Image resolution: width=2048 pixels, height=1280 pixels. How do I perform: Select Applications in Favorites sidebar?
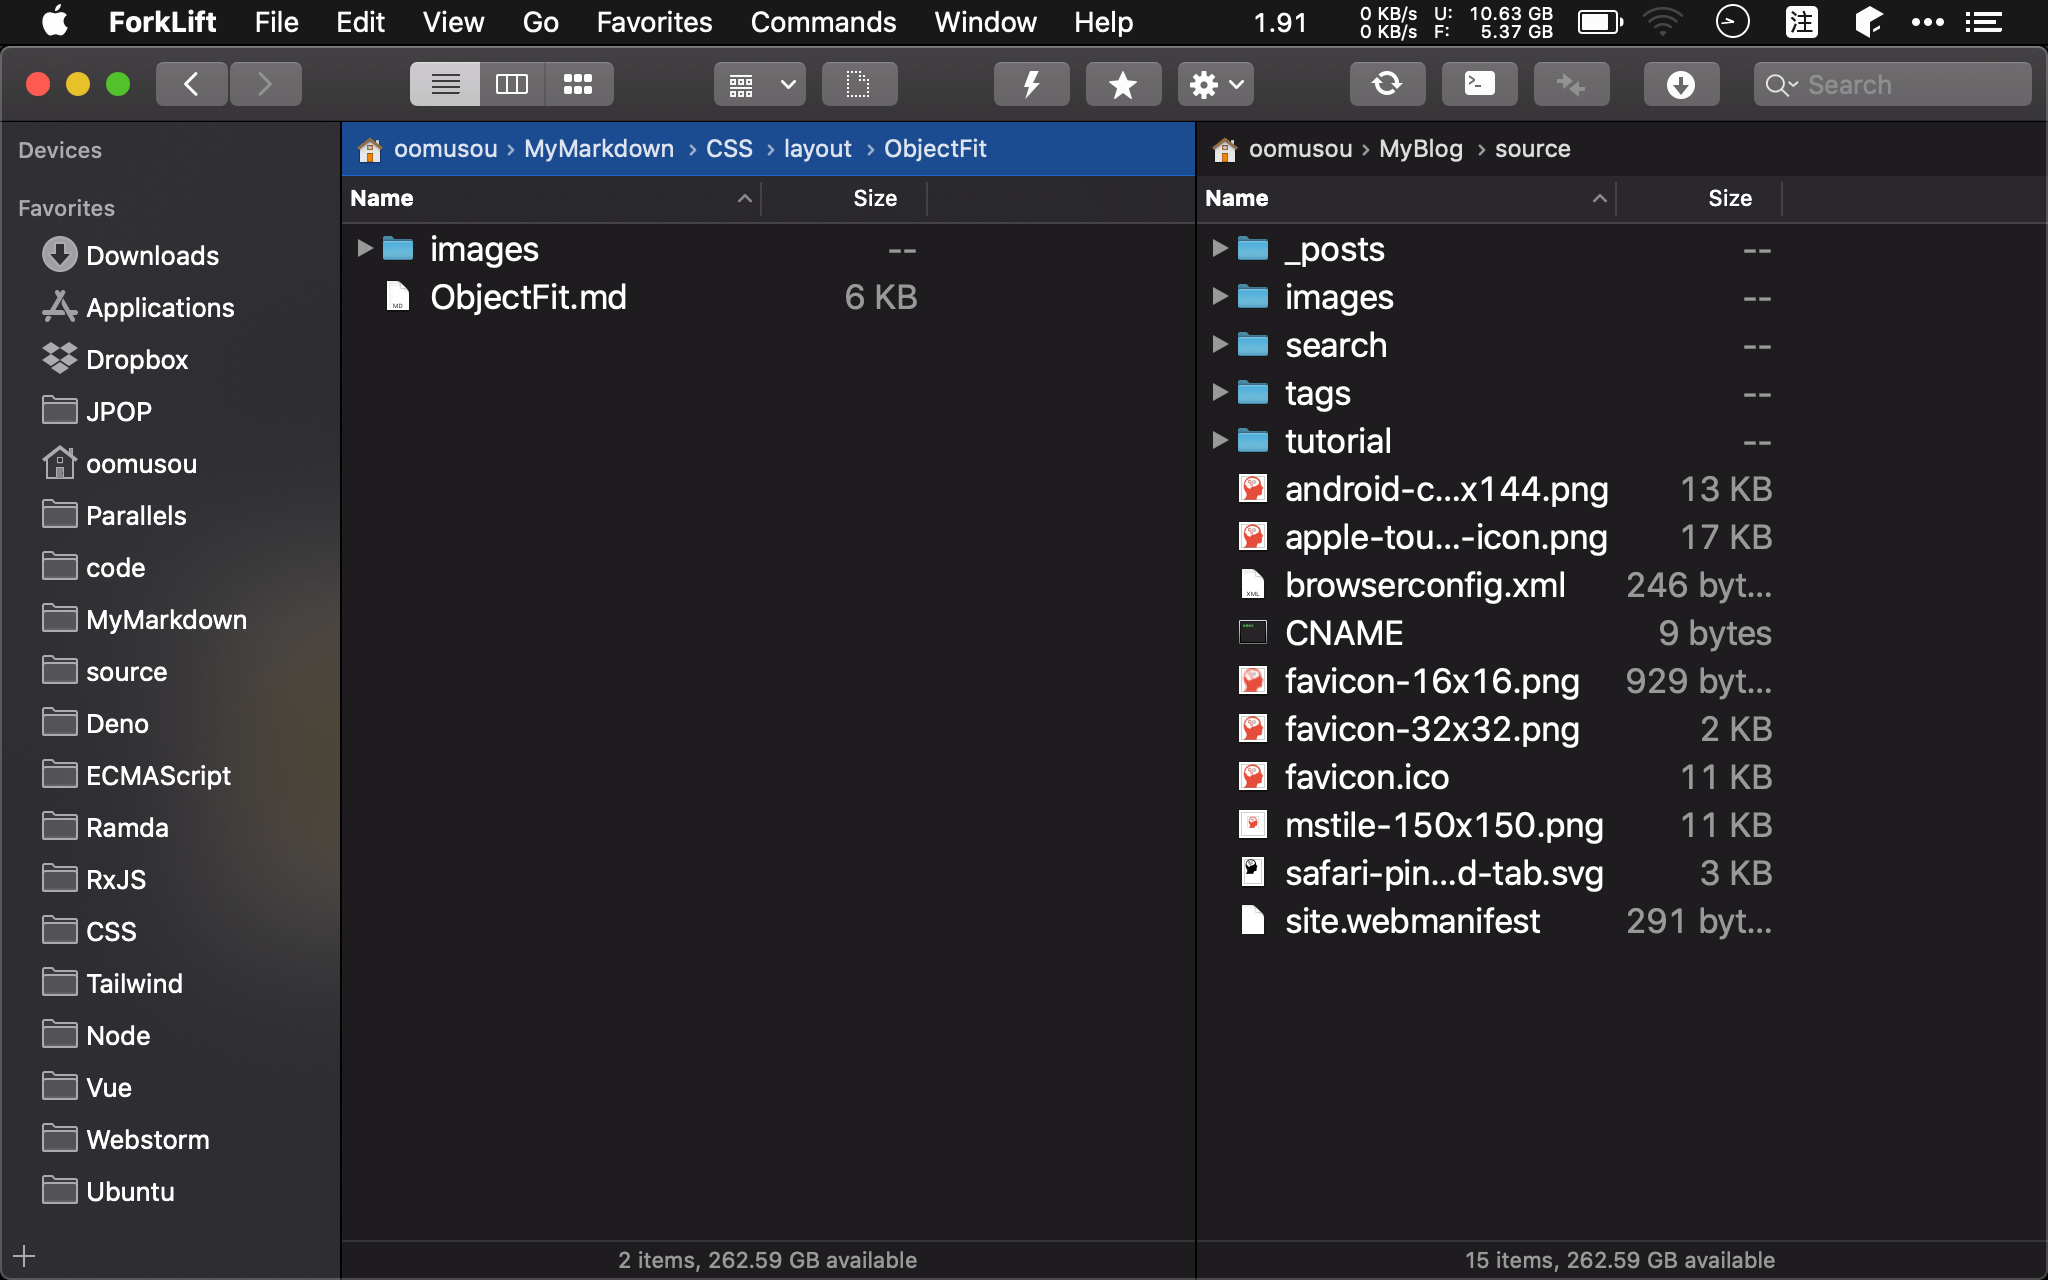click(x=138, y=307)
